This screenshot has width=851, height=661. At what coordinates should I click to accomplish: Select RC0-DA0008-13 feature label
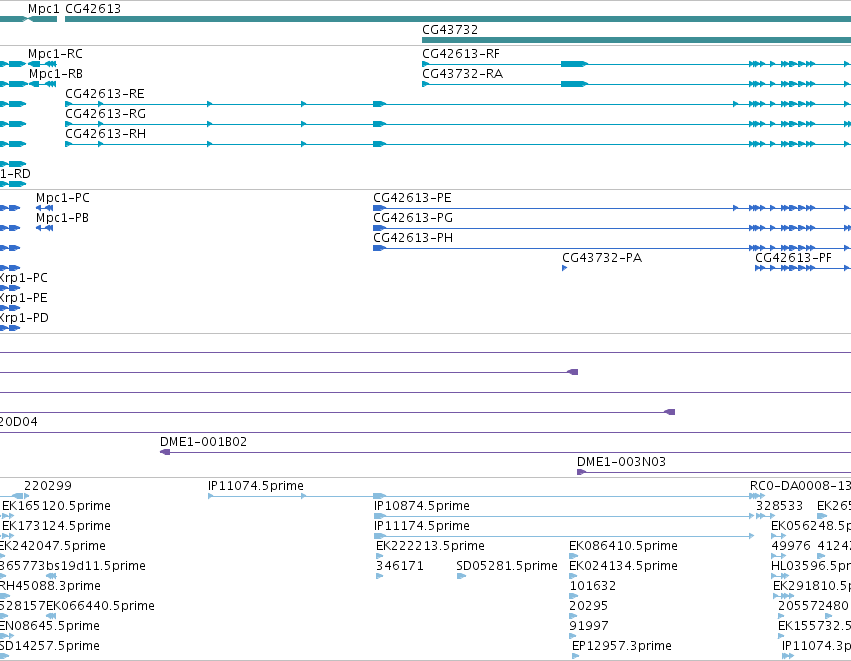click(x=800, y=486)
